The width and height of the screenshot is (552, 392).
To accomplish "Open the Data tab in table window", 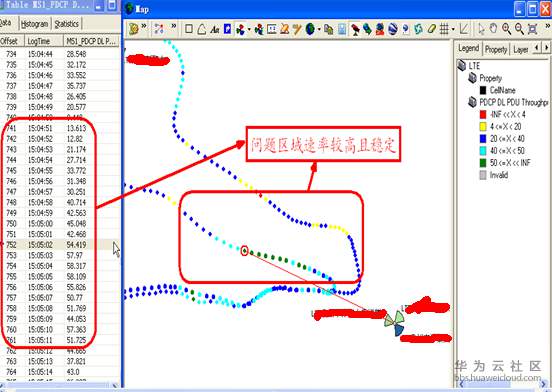I will [6, 23].
